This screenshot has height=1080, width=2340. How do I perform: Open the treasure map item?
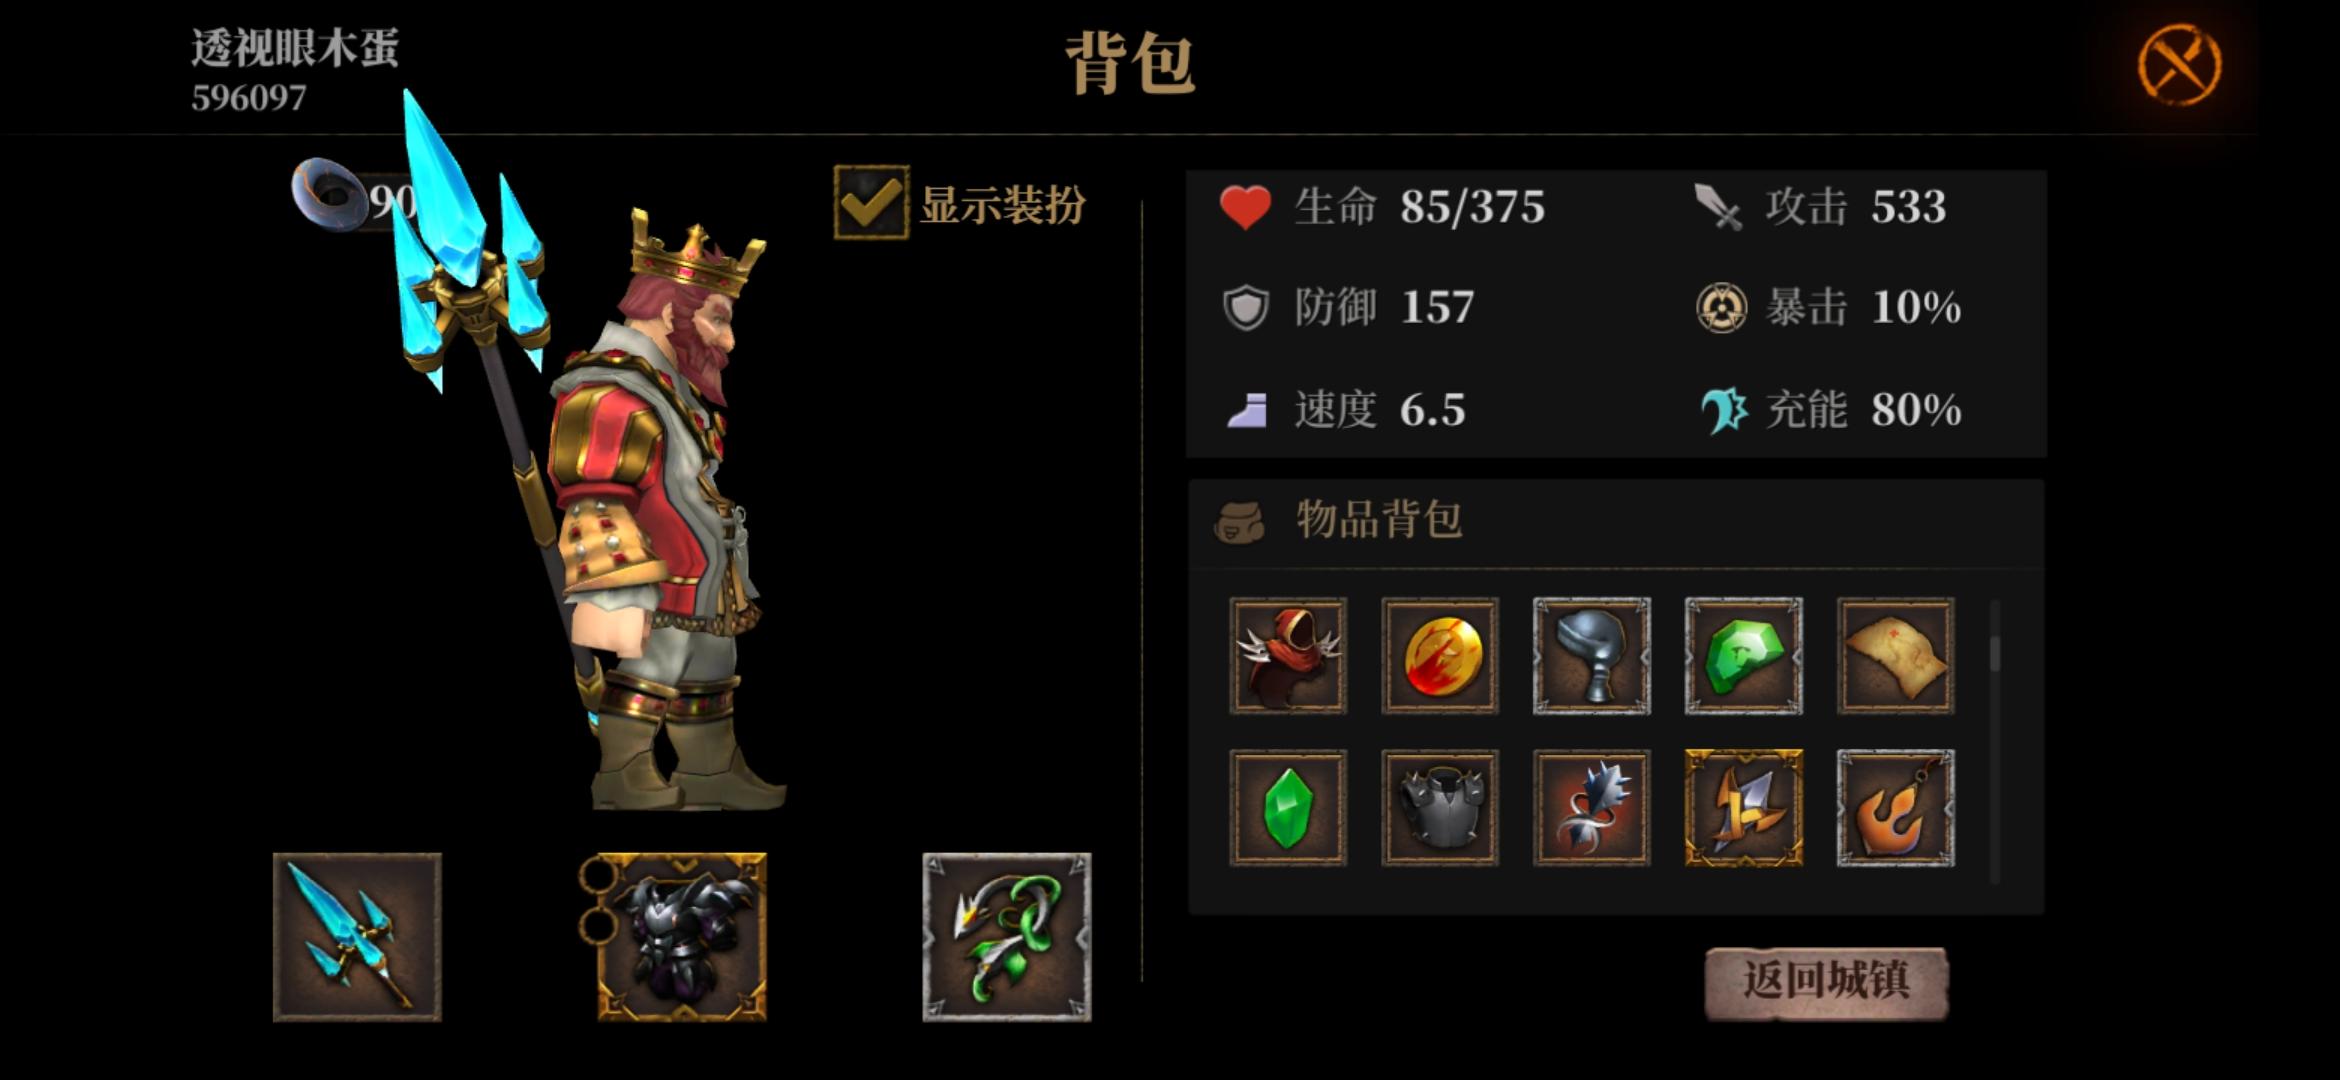1896,656
